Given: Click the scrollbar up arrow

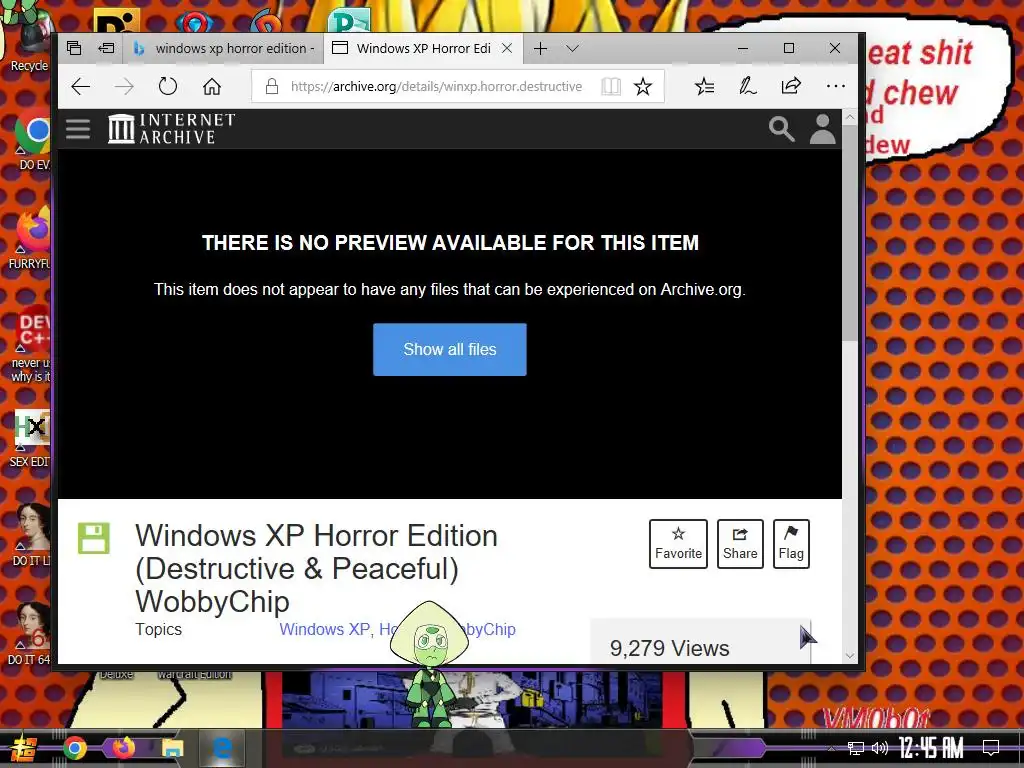Looking at the screenshot, I should click(x=849, y=118).
